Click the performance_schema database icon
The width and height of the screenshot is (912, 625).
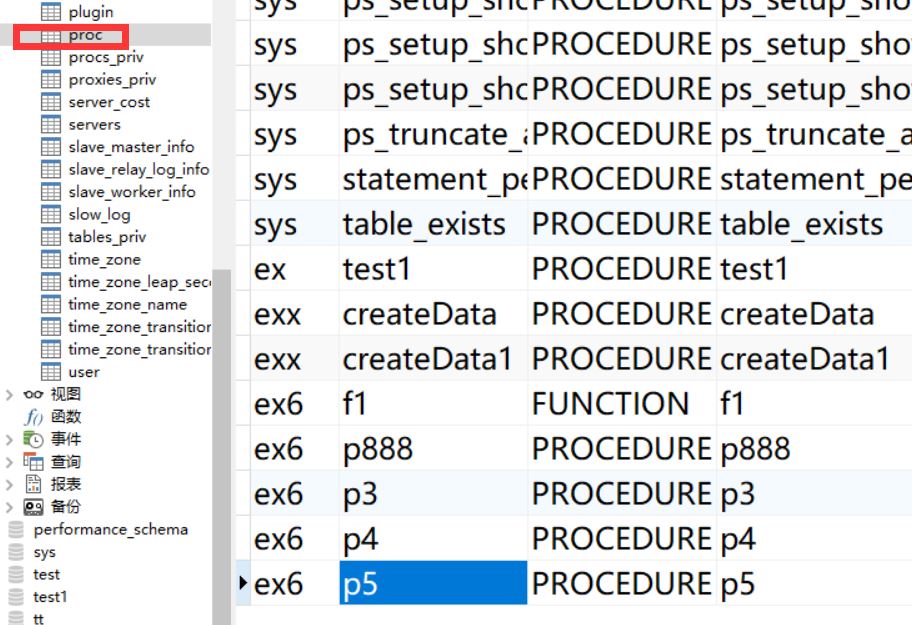coord(16,530)
